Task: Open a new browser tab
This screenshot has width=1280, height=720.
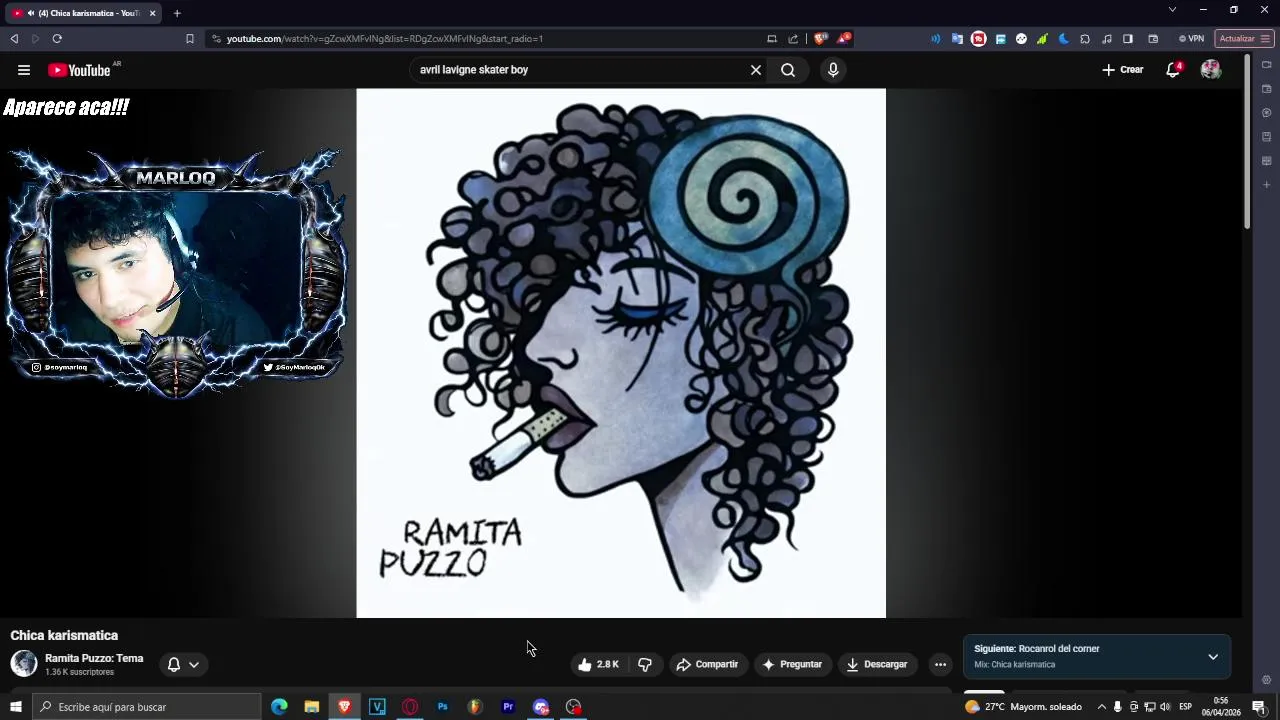Action: (x=177, y=13)
